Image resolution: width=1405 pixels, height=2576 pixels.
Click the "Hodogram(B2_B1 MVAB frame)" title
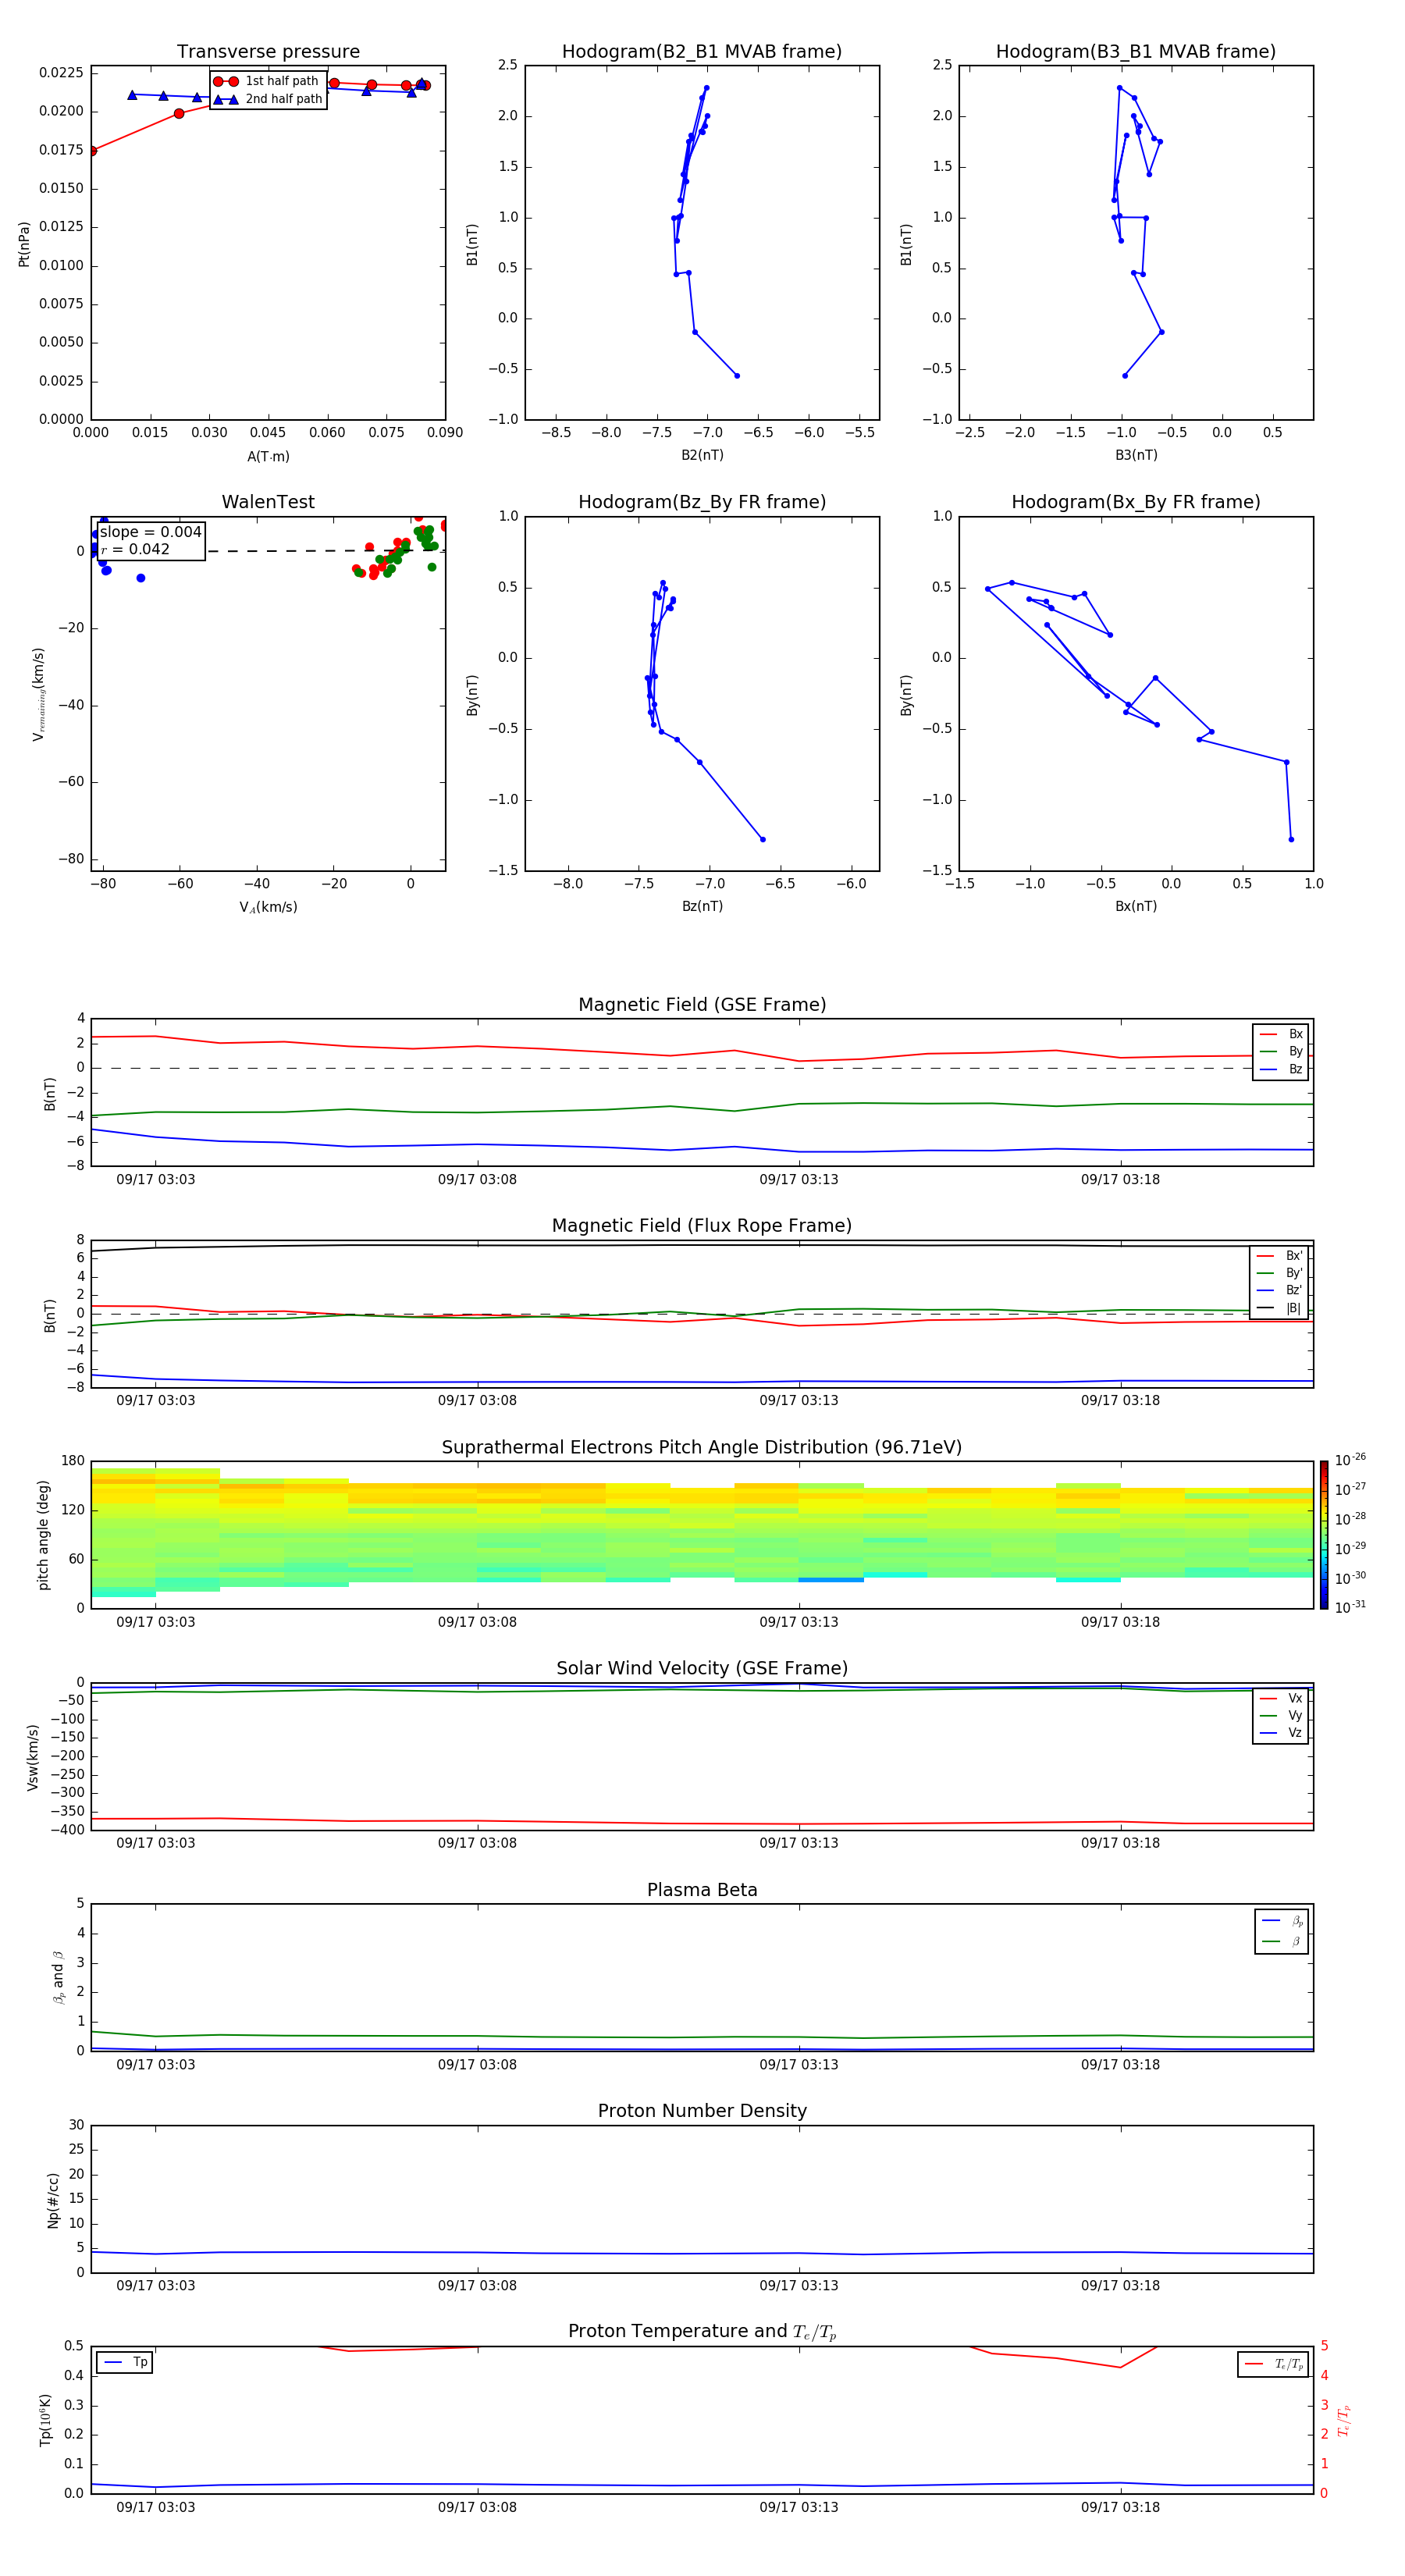click(x=702, y=52)
